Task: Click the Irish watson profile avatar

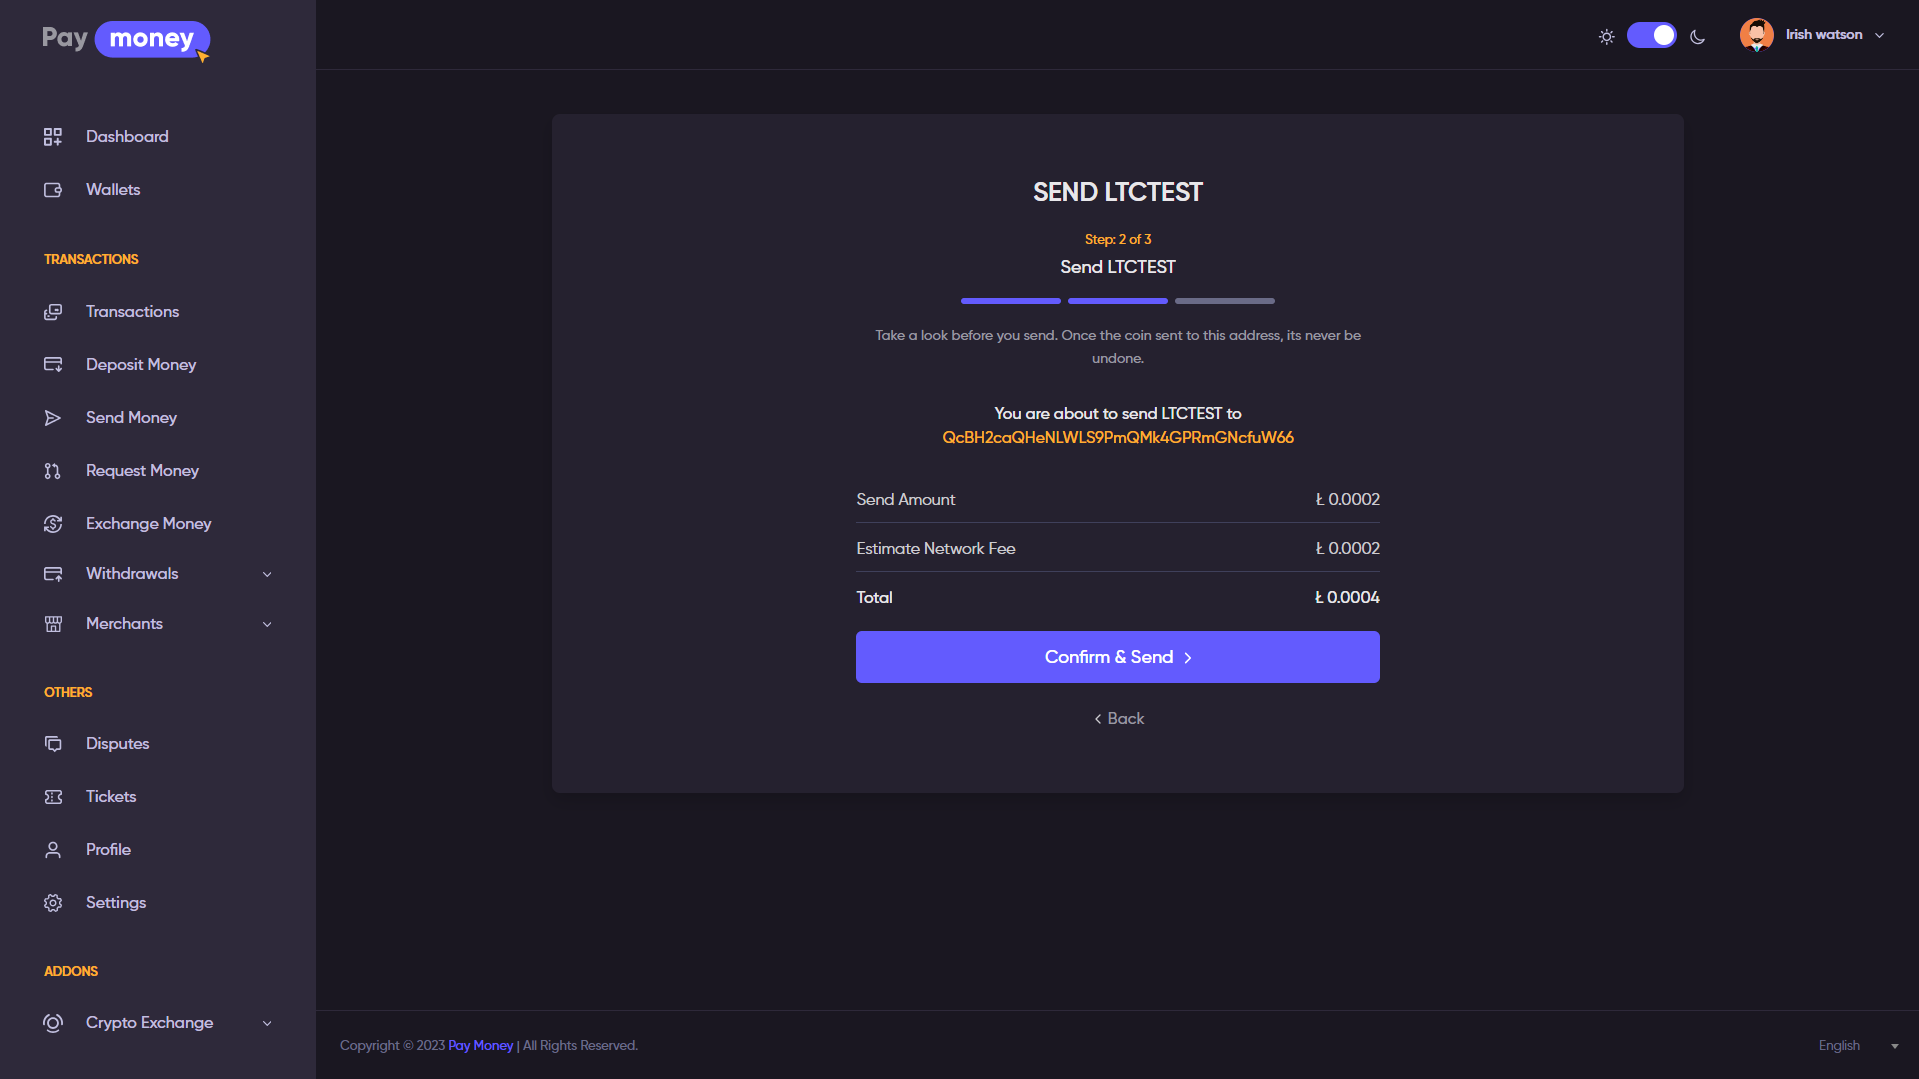Action: (1756, 35)
